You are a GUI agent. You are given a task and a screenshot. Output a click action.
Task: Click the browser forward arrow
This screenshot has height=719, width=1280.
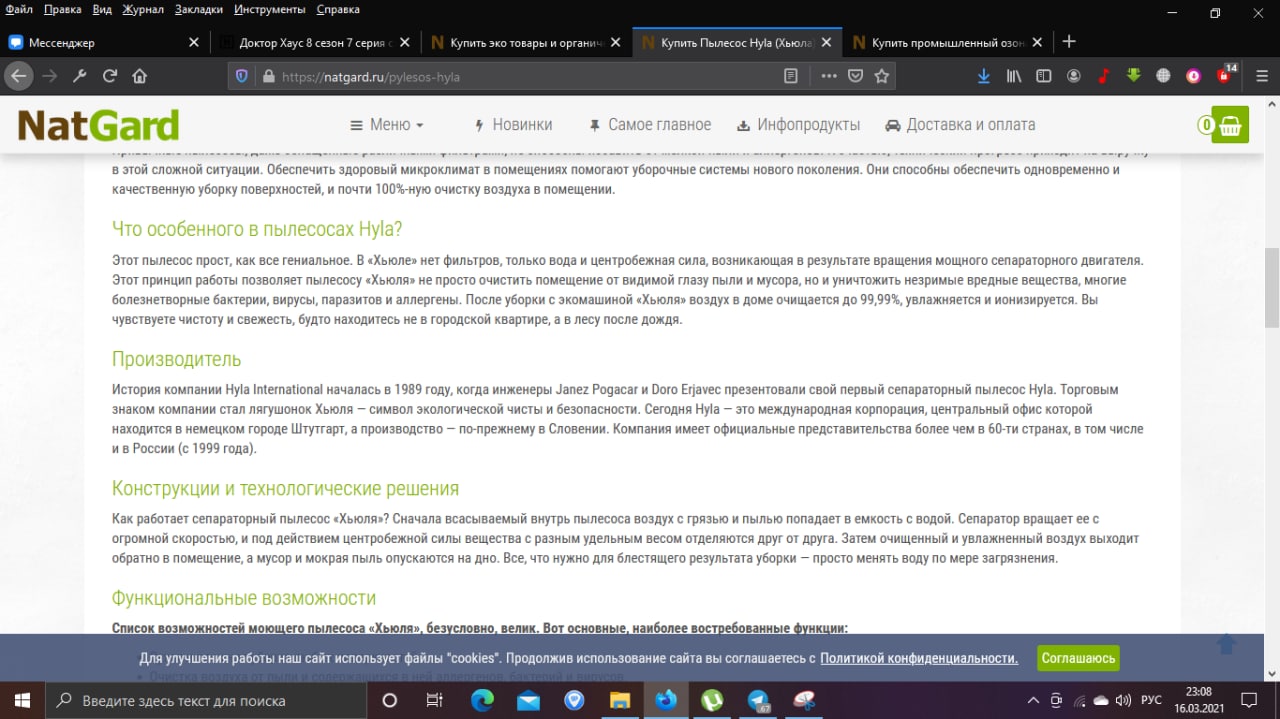coord(50,76)
